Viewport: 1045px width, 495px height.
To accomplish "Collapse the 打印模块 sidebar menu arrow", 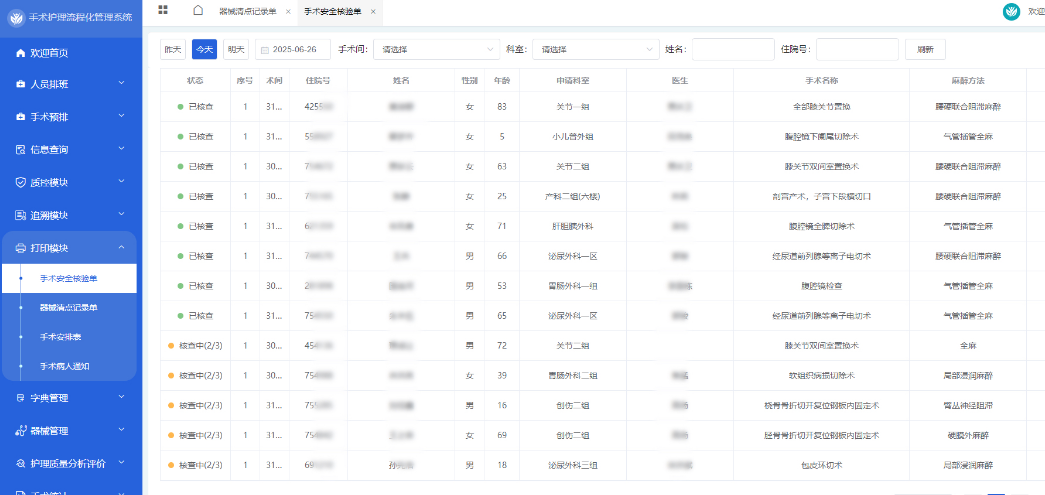I will [x=121, y=247].
